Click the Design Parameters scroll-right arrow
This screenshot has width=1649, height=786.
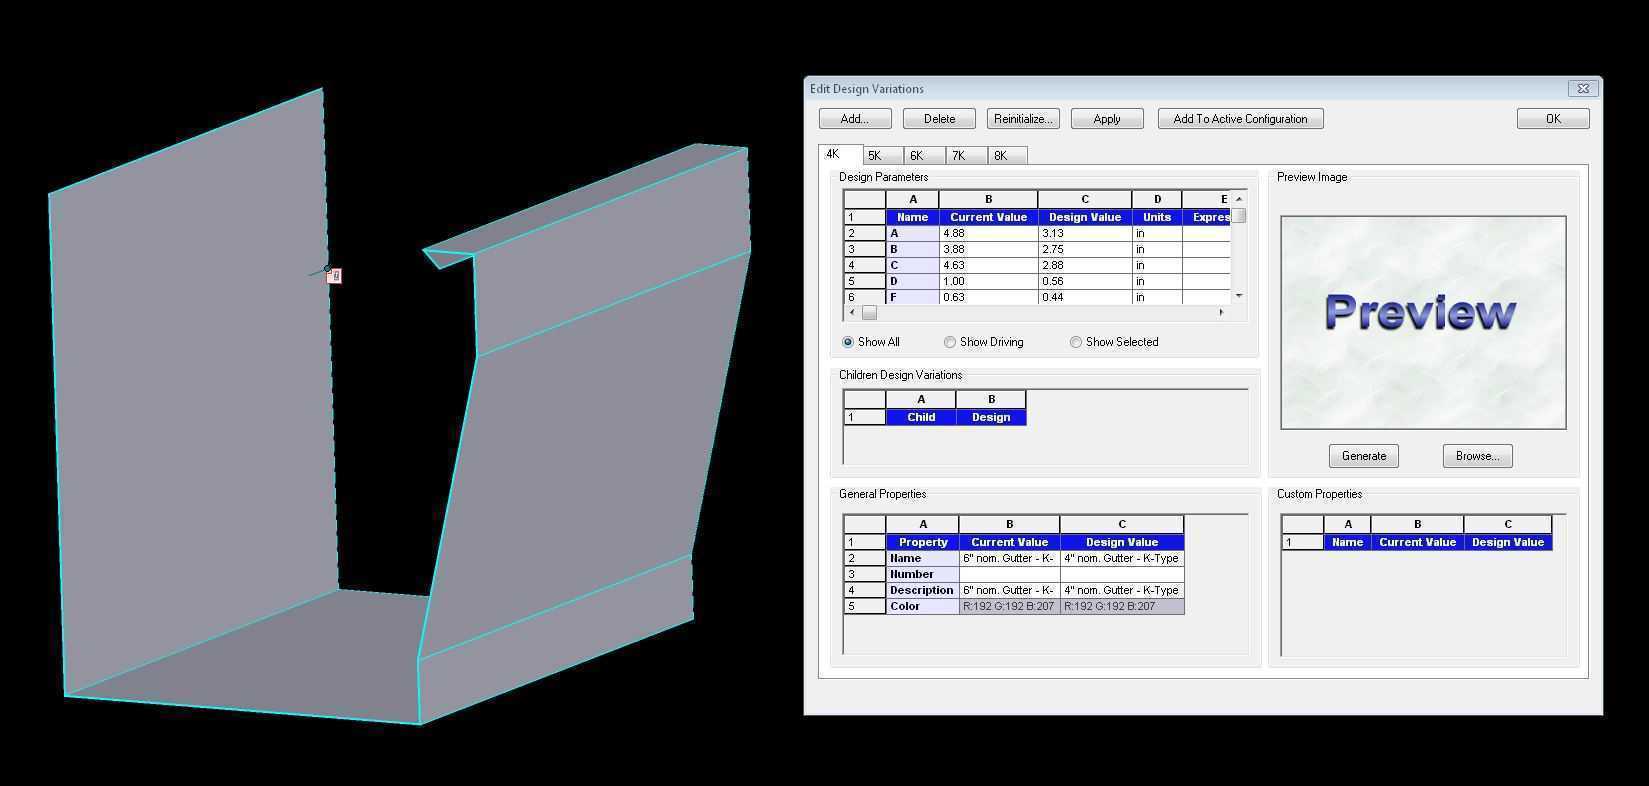(1221, 312)
